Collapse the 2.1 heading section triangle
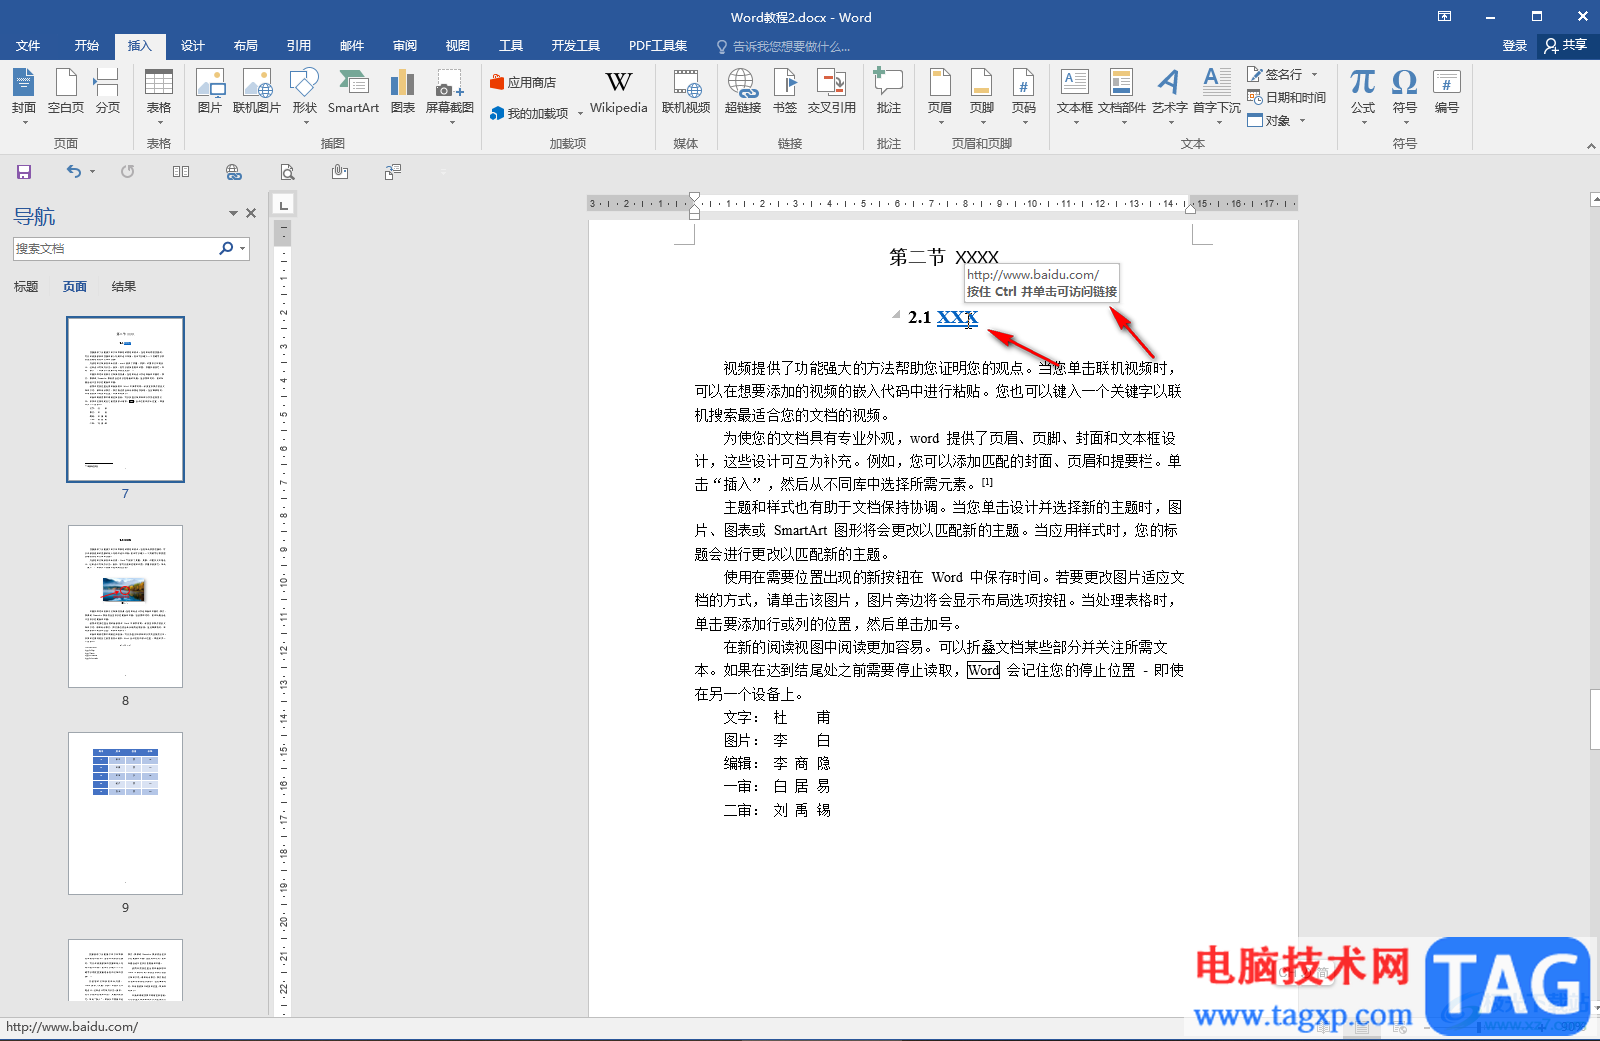 click(896, 314)
